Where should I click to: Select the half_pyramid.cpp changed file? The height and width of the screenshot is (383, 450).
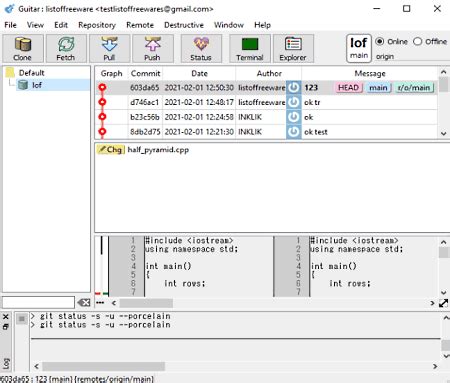coord(158,150)
